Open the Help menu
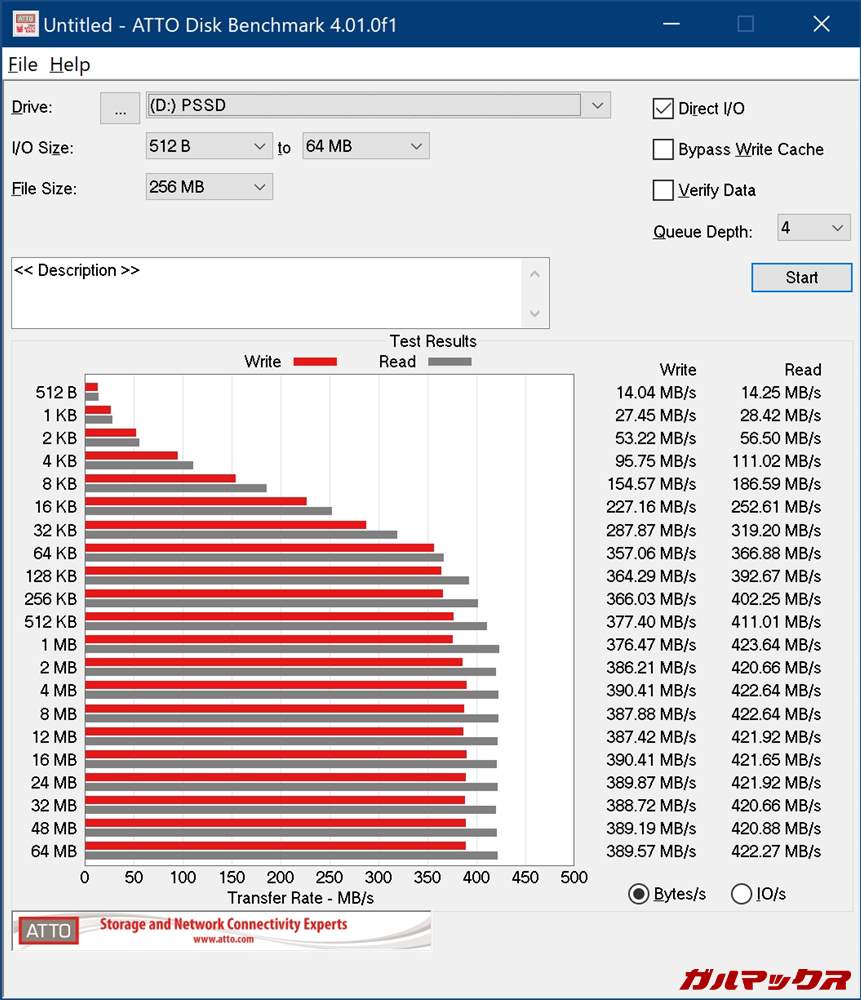The width and height of the screenshot is (861, 1000). pos(70,65)
